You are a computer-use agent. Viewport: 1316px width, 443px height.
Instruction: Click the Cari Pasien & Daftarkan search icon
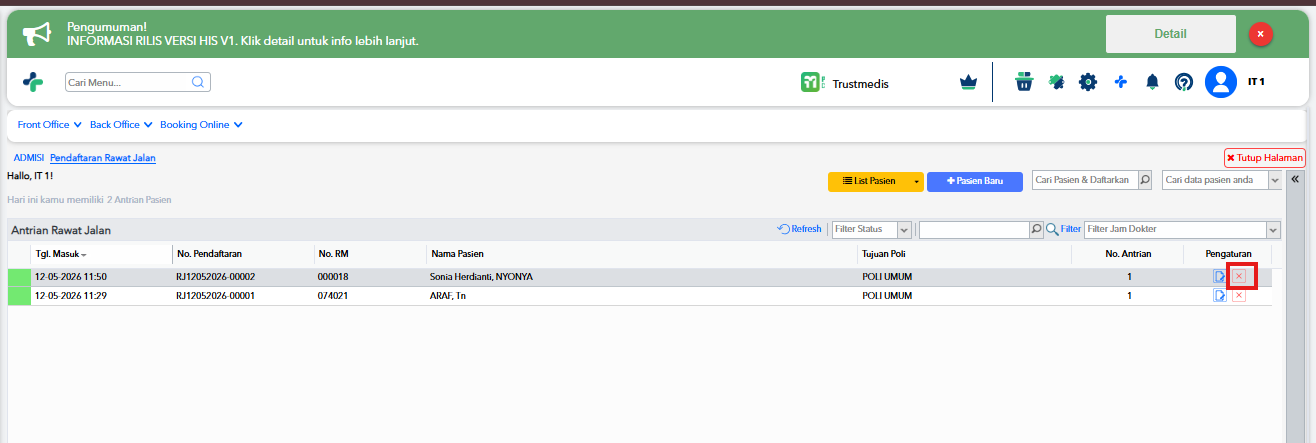click(1146, 180)
